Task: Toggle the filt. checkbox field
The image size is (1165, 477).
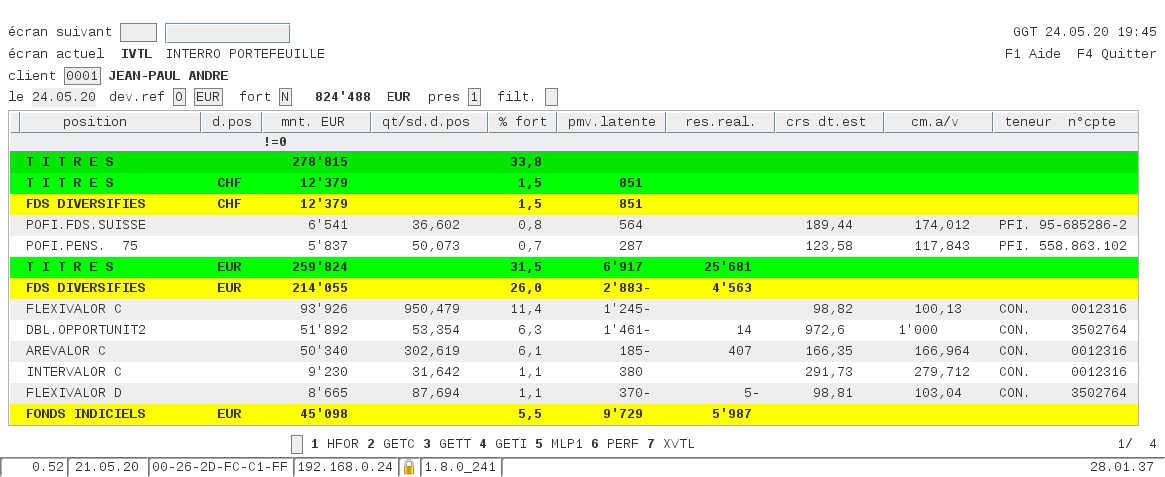Action: [551, 97]
